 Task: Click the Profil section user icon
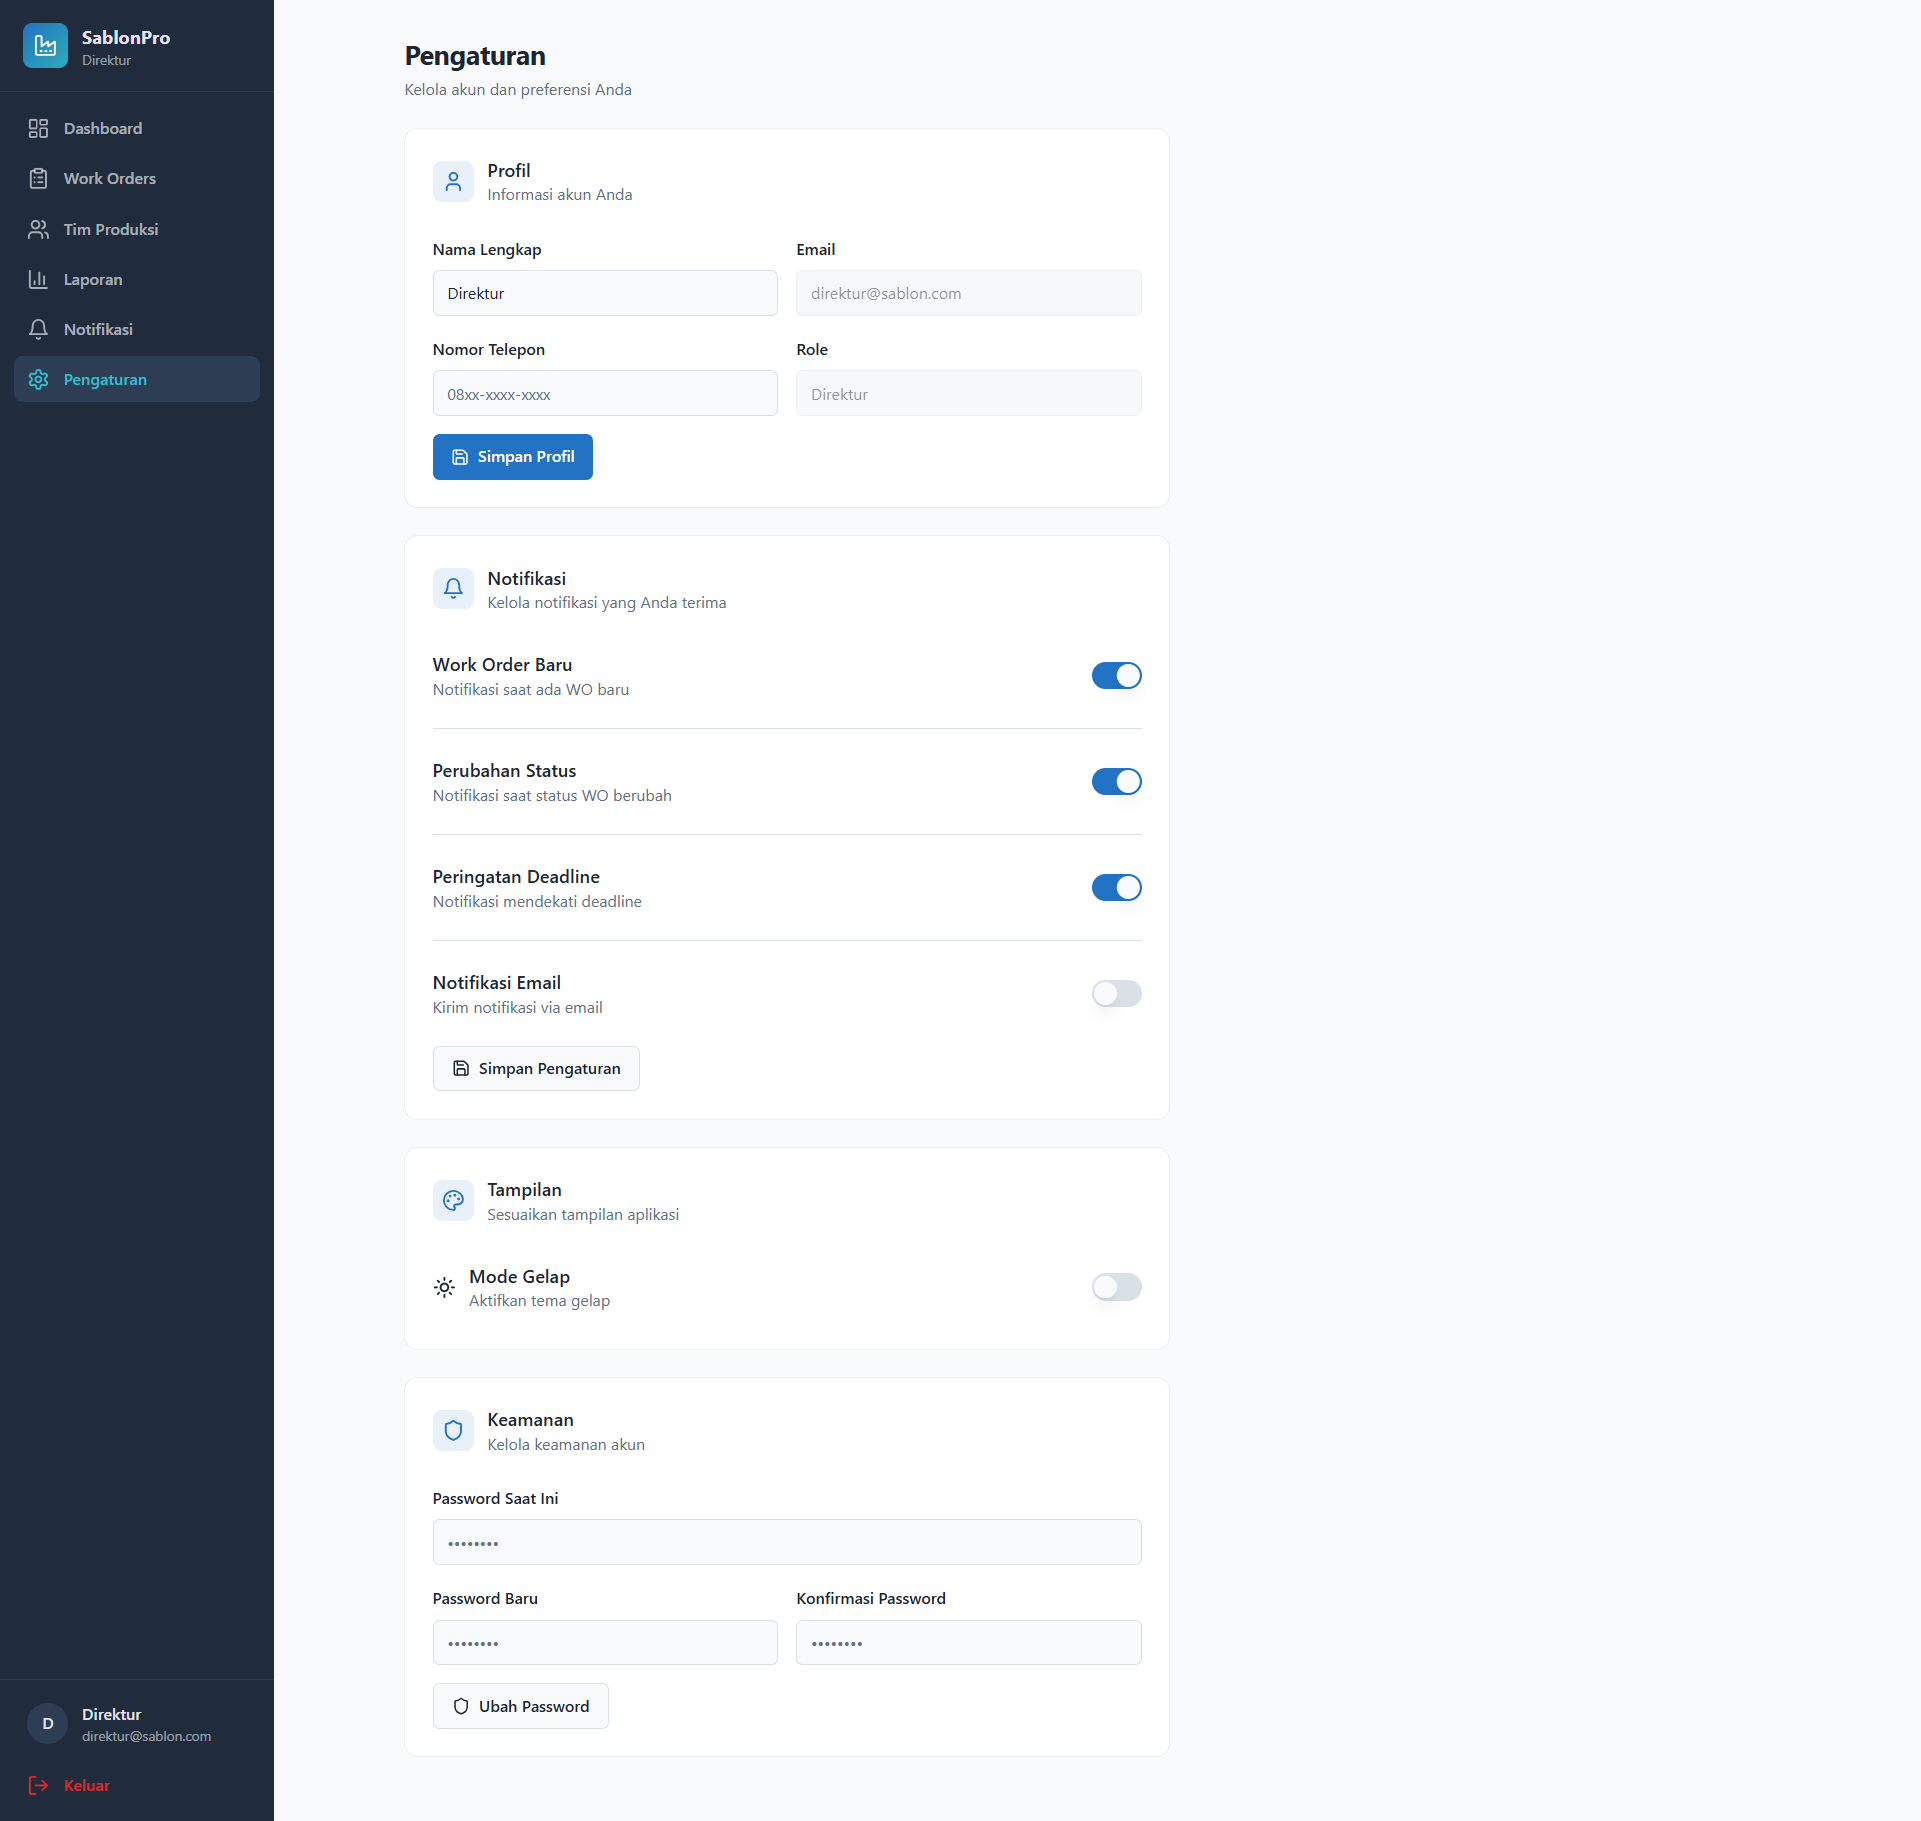453,181
